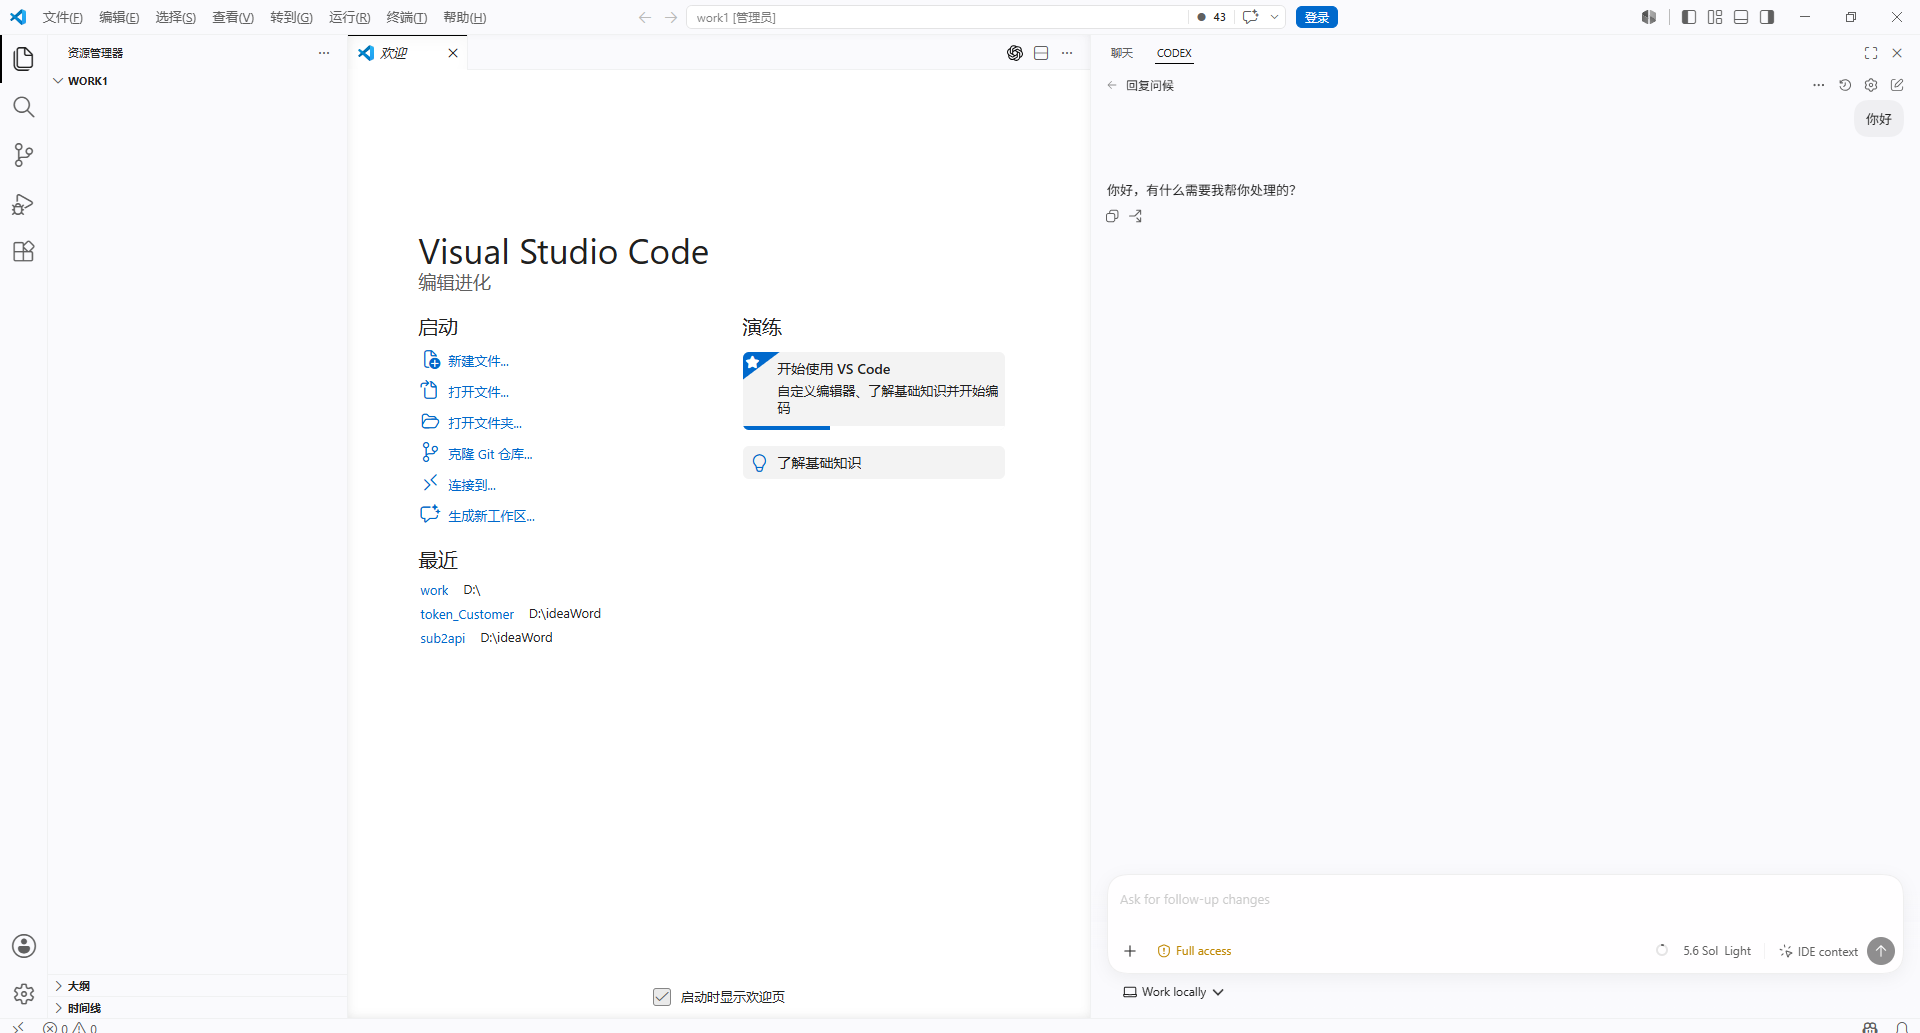Open the 开始使用 VS Code walkthrough card

873,390
